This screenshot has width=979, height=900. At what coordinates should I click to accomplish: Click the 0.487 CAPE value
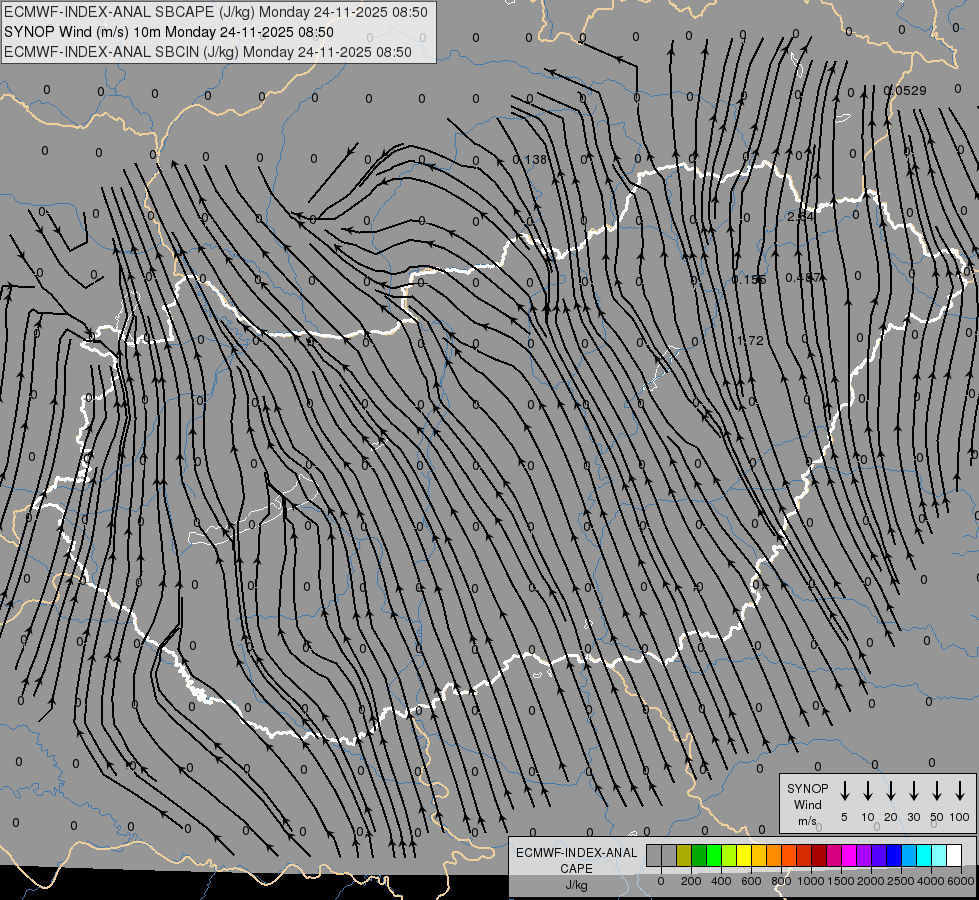pos(802,277)
